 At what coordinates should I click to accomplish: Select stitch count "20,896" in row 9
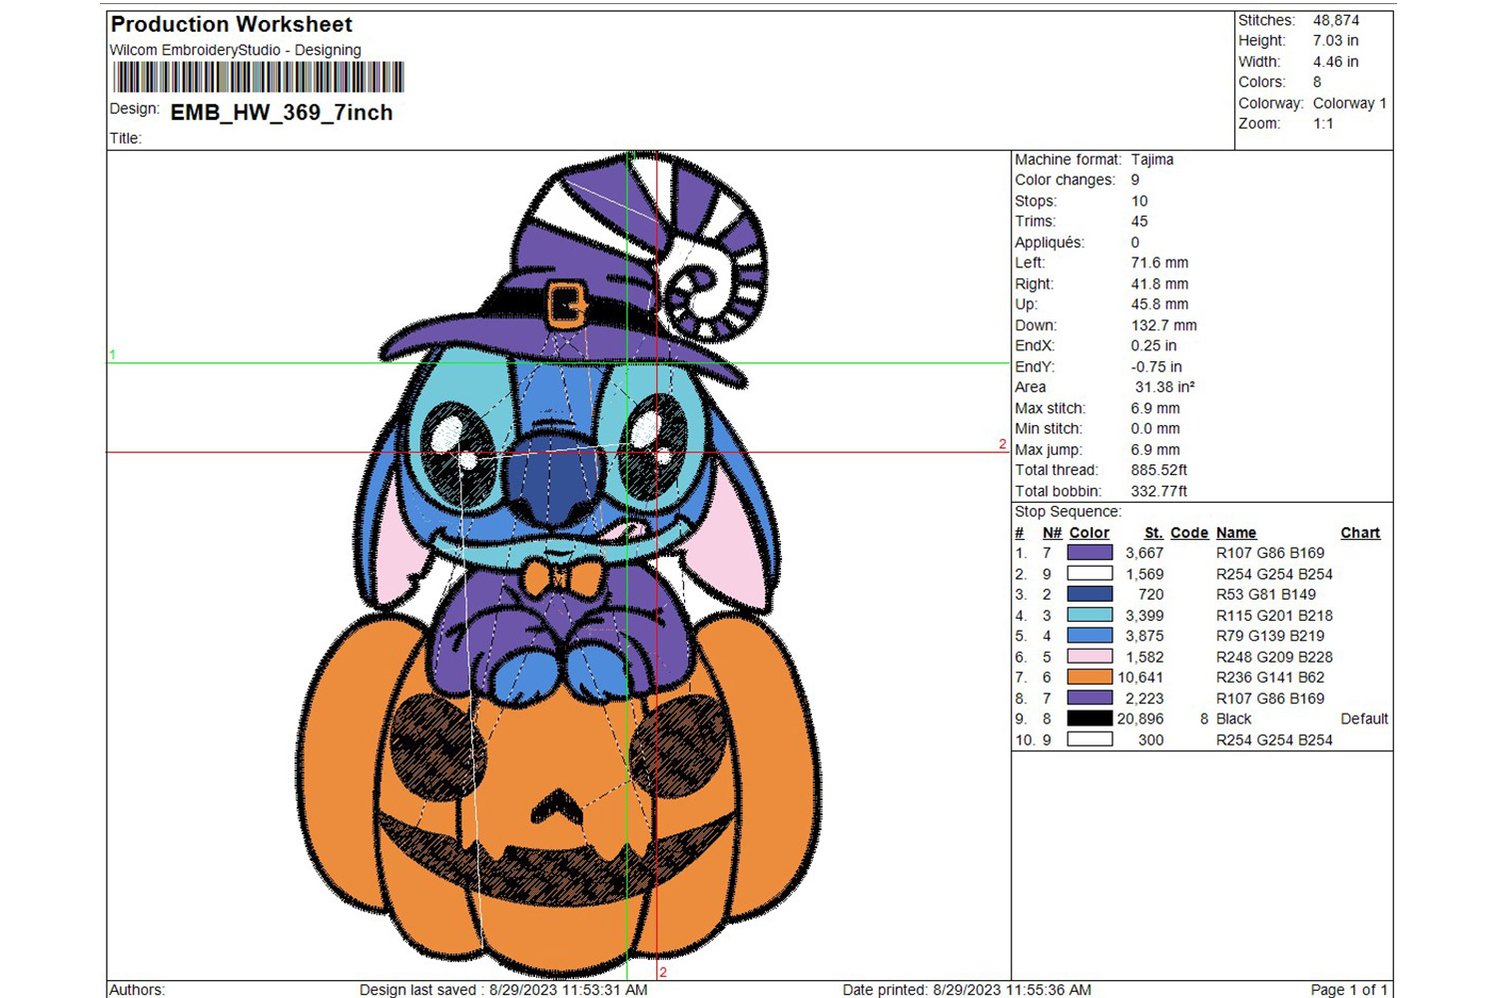coord(1140,718)
